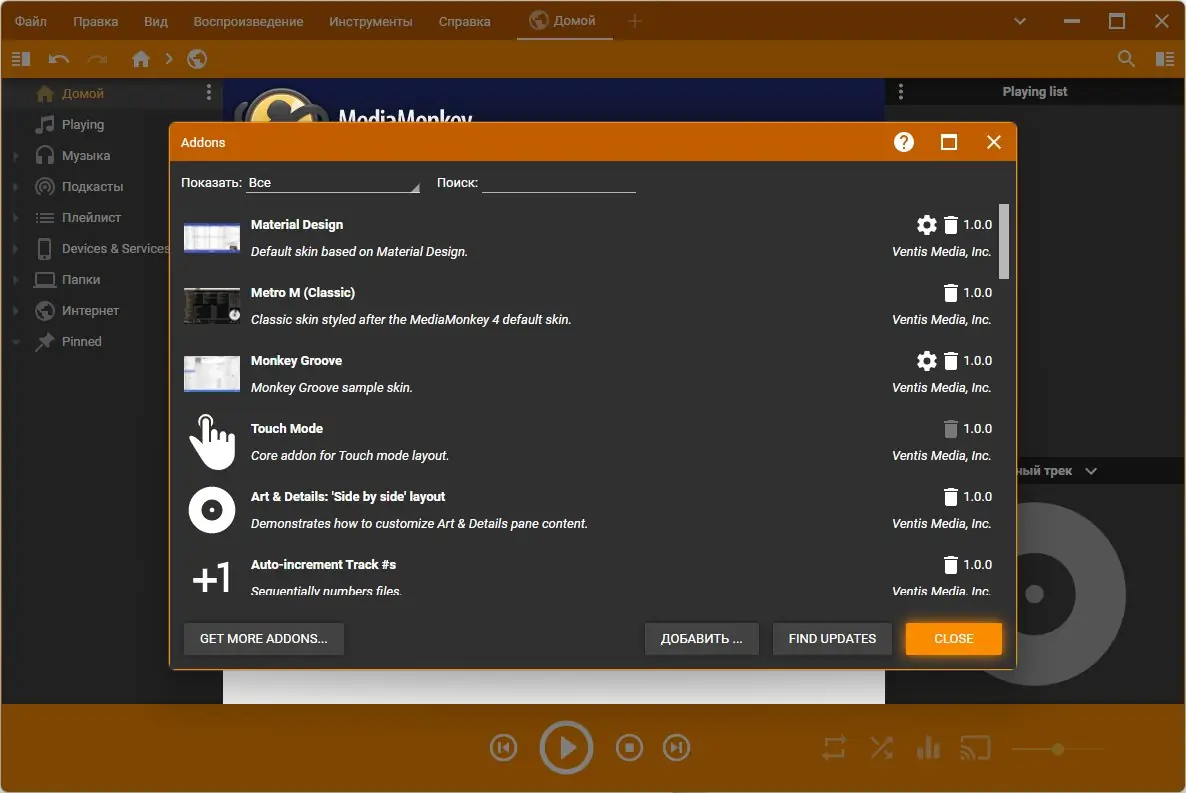Viewport: 1186px width, 793px height.
Task: Select Подкасты in the sidebar
Action: click(92, 187)
